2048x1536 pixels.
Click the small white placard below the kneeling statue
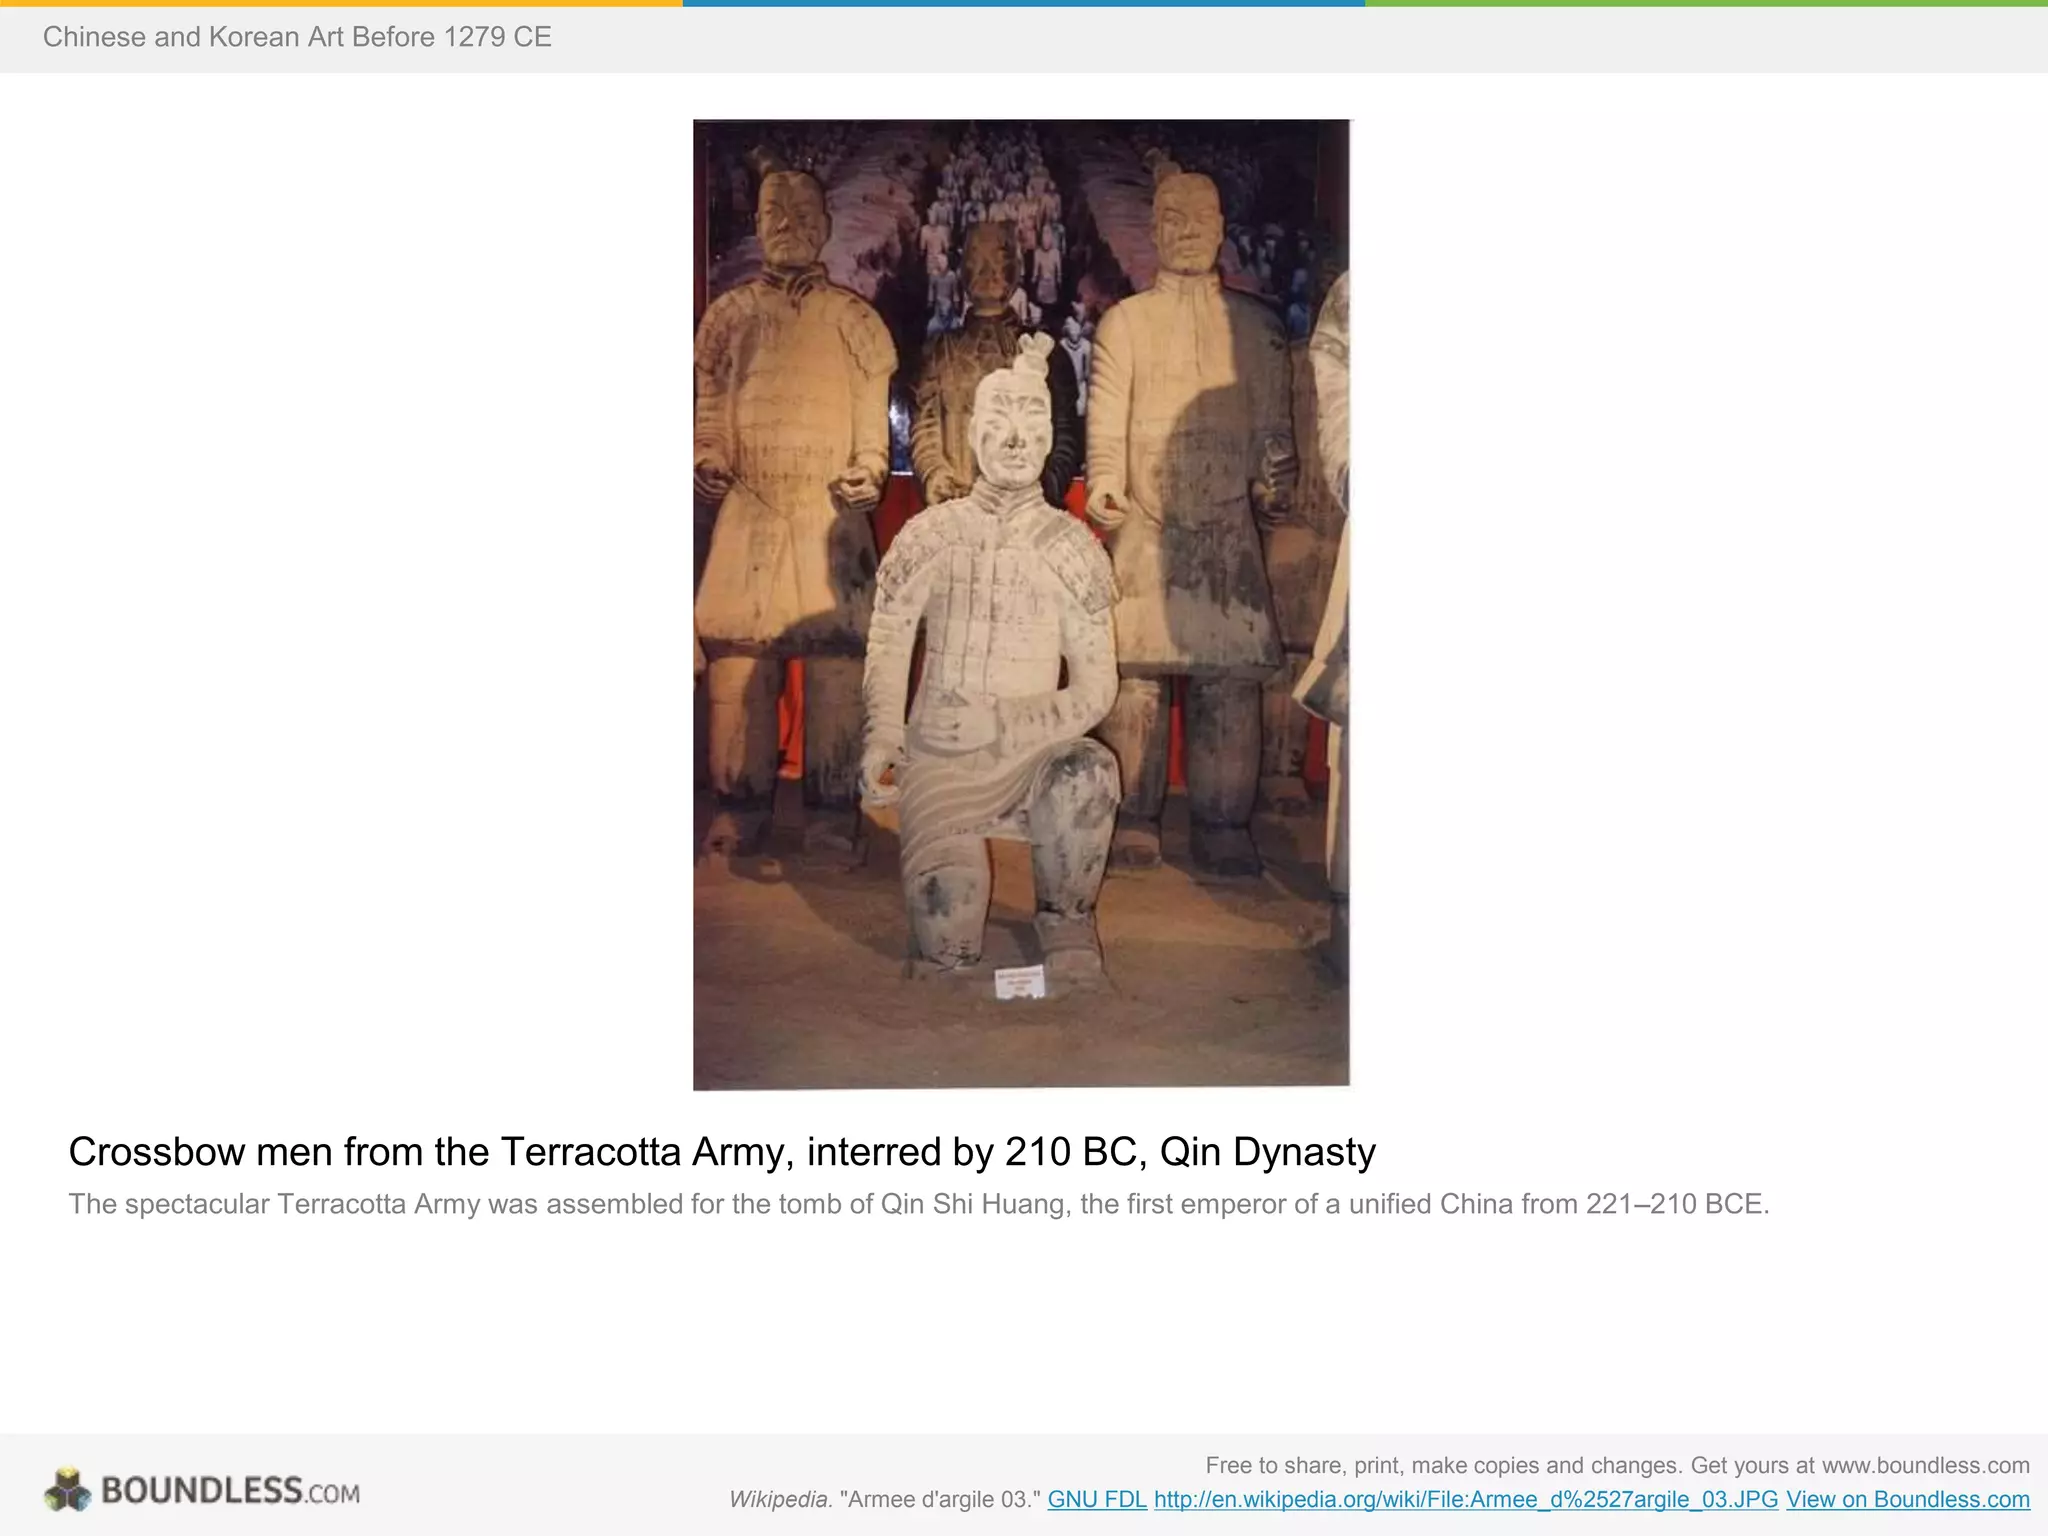coord(1019,982)
